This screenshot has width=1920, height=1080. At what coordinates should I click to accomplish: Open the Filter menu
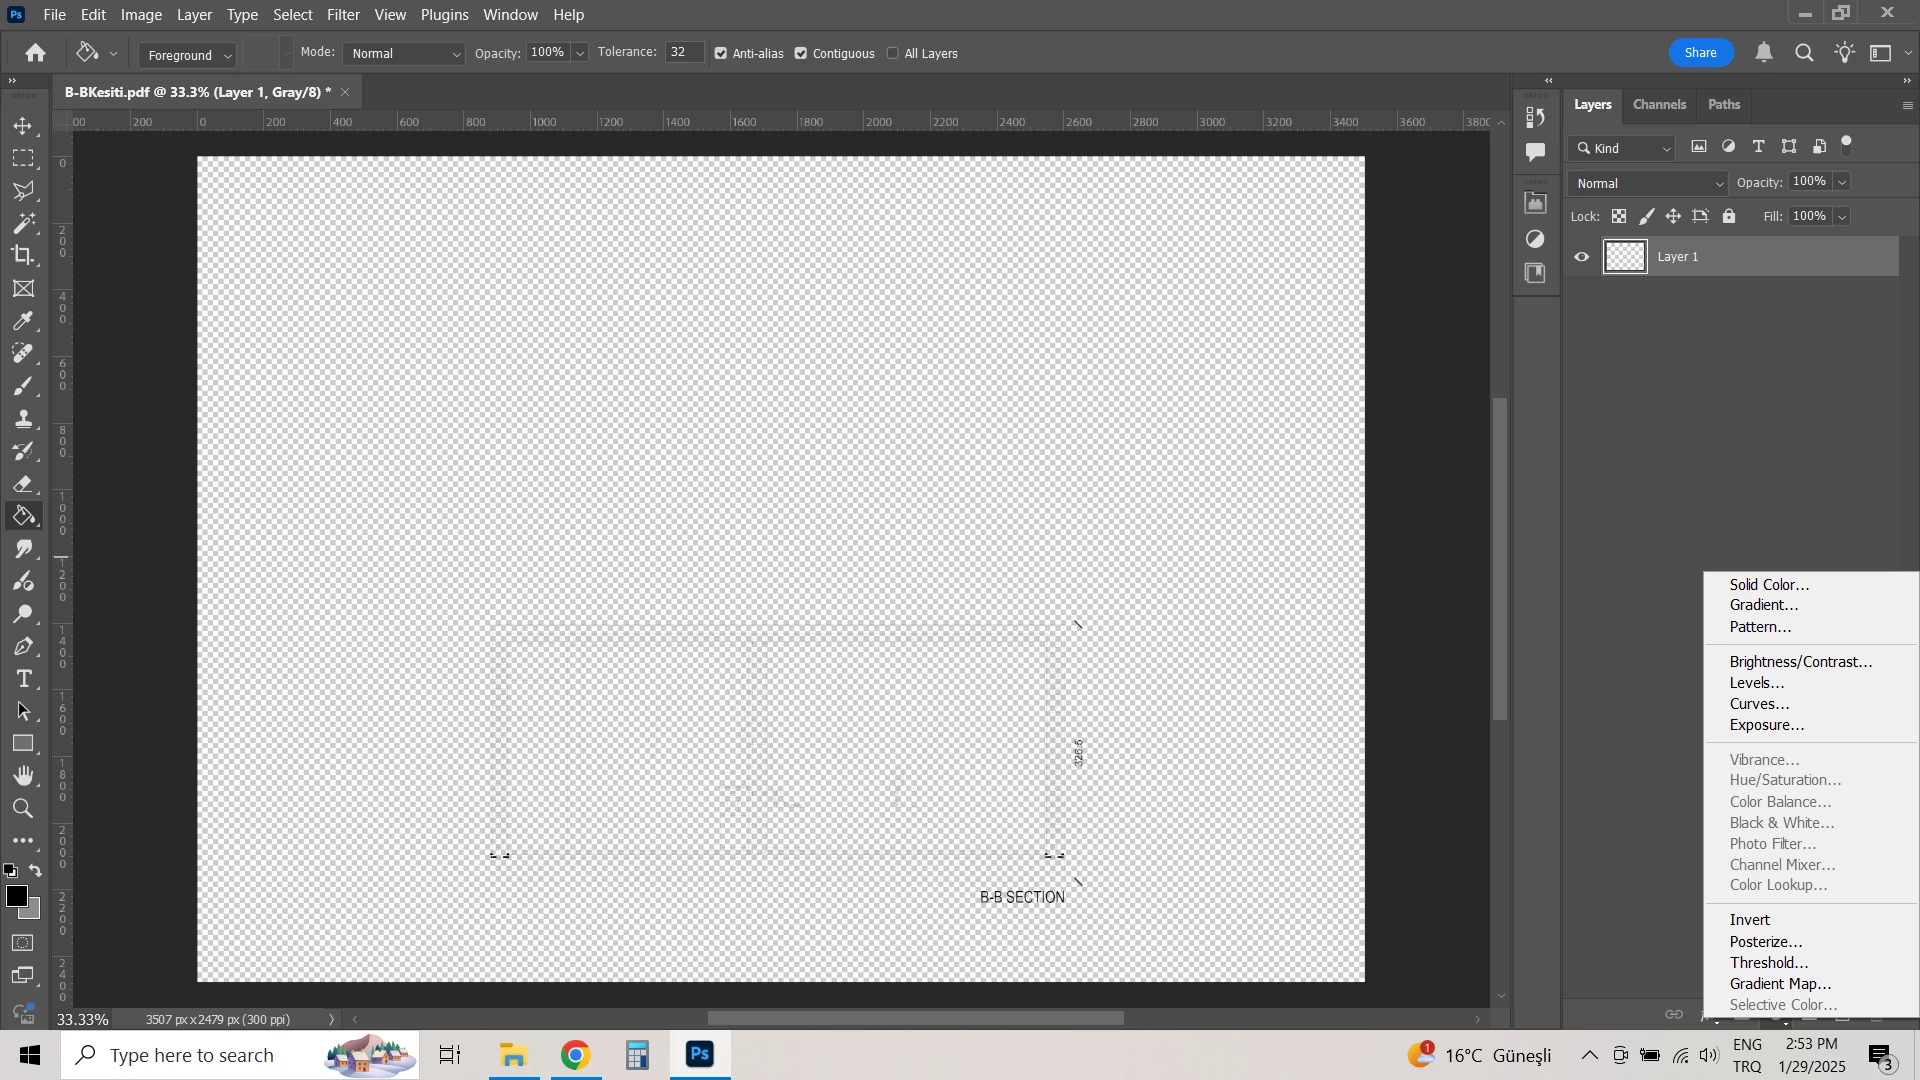343,15
